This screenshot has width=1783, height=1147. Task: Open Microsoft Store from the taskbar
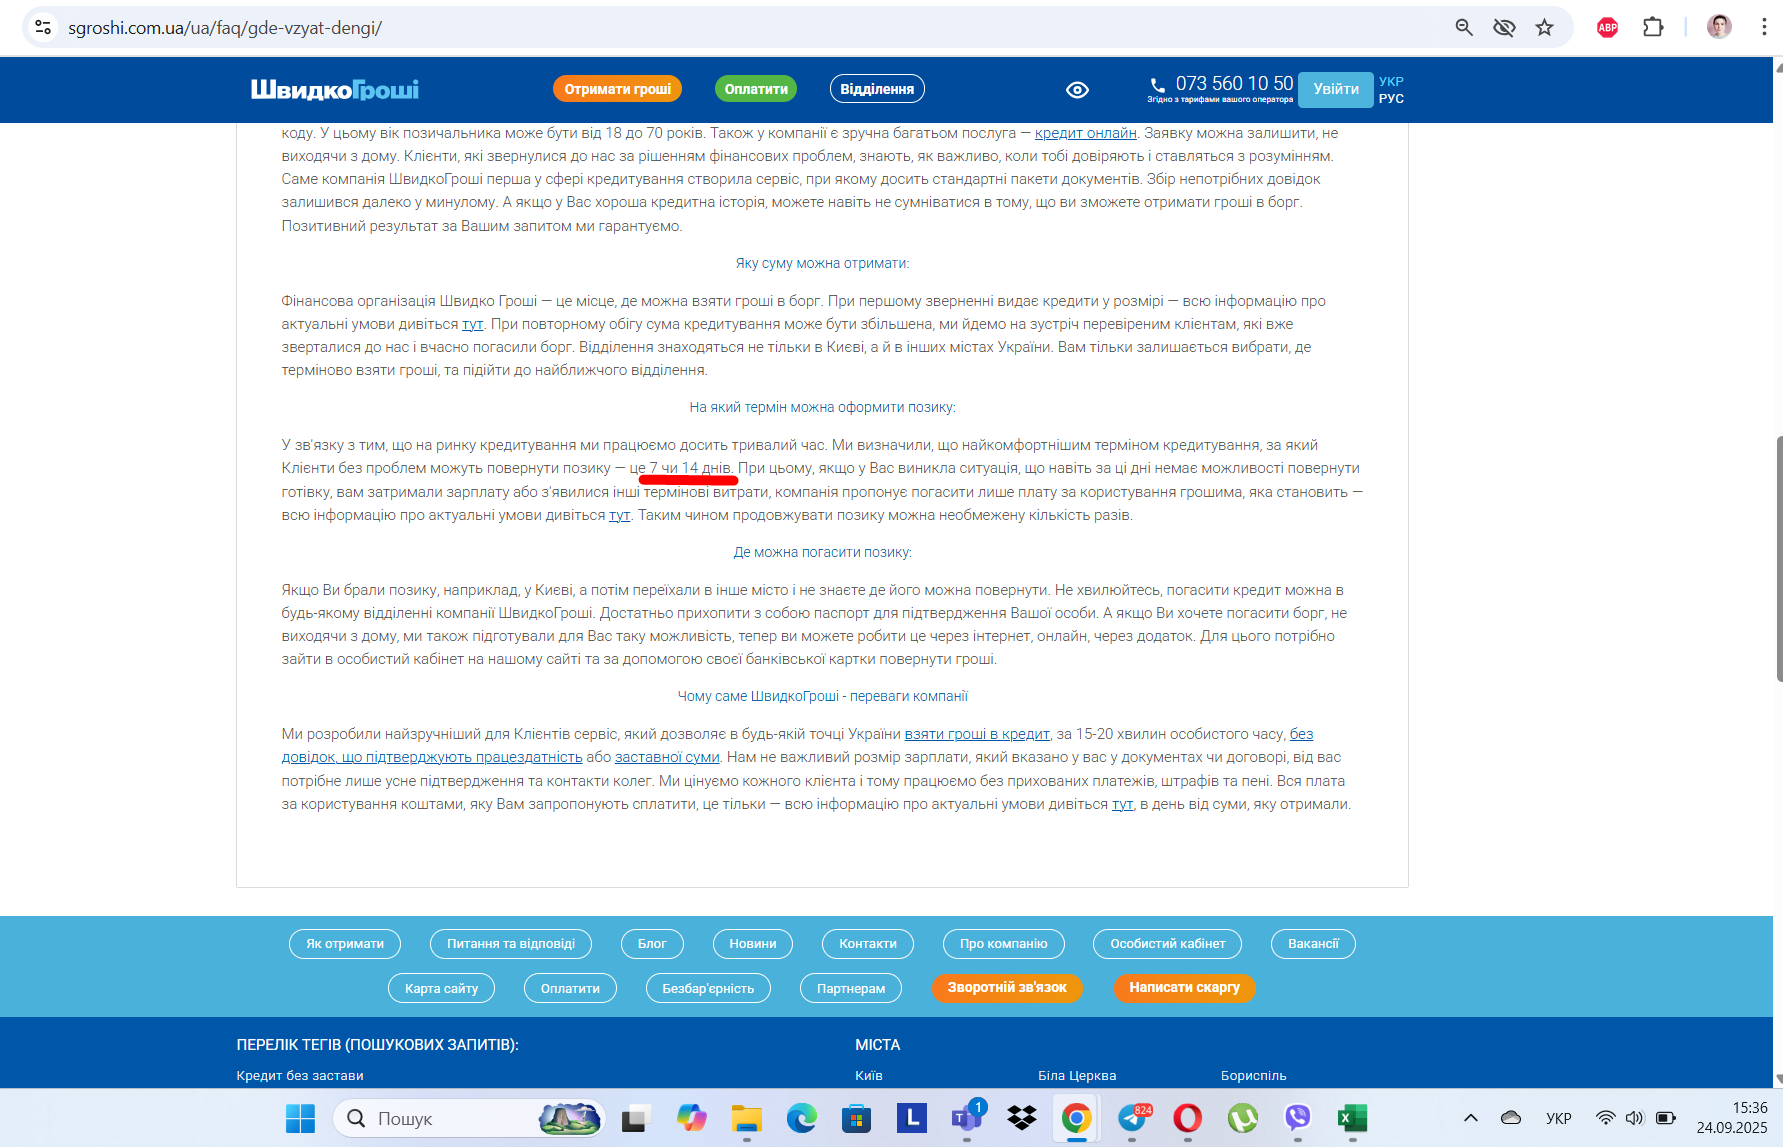(856, 1118)
